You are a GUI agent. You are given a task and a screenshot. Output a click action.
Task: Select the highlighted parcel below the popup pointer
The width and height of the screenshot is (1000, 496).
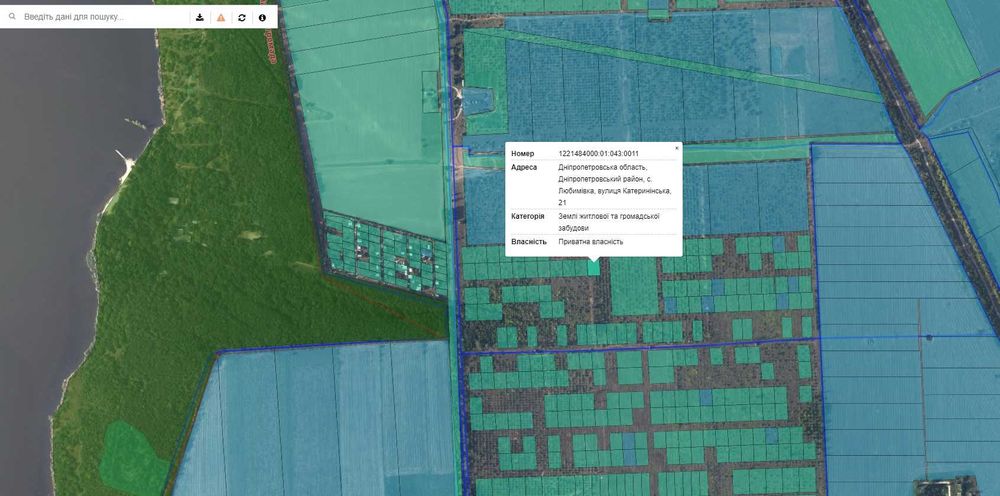coord(593,268)
